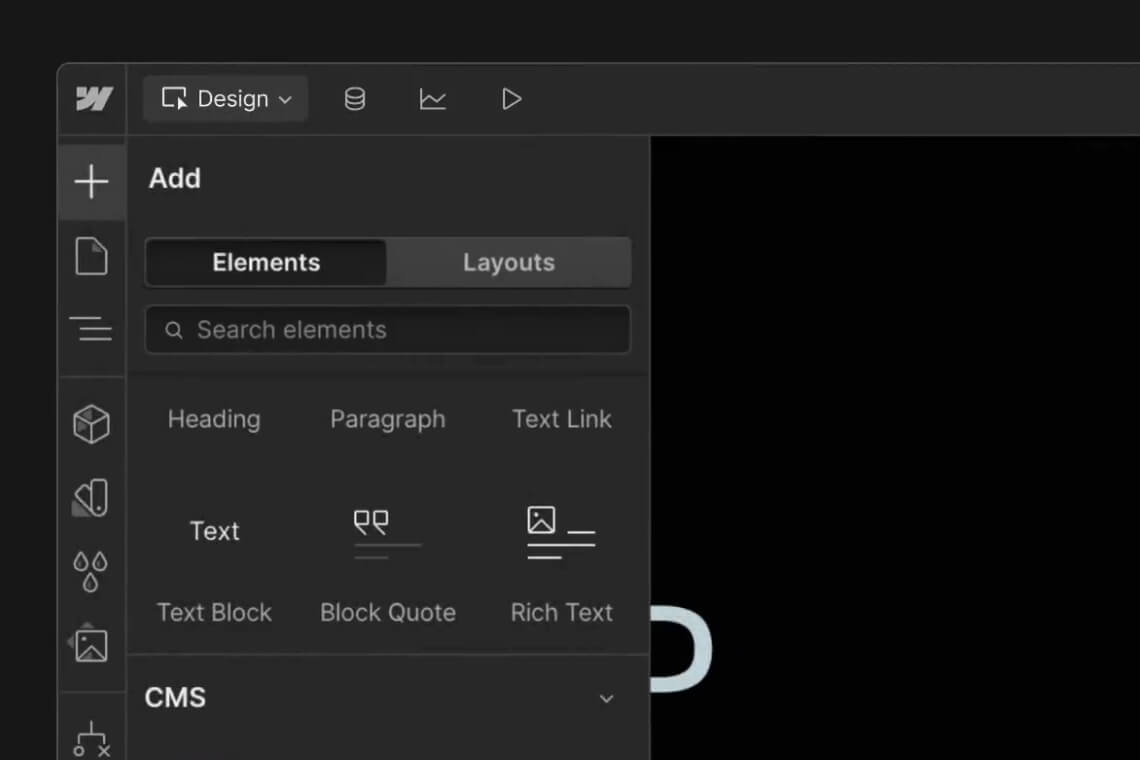
Task: Select the Add elements plus icon
Action: [x=92, y=181]
